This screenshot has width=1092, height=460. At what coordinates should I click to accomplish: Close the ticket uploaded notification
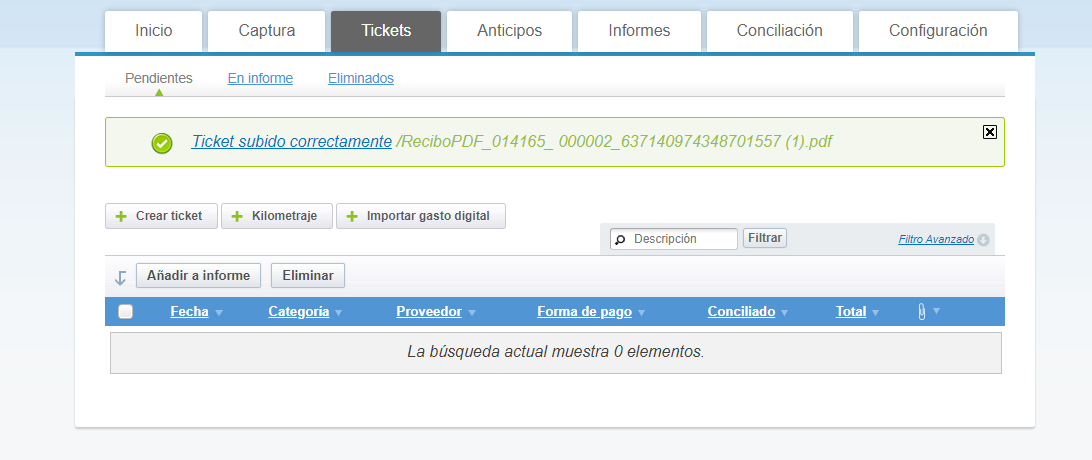(x=990, y=132)
